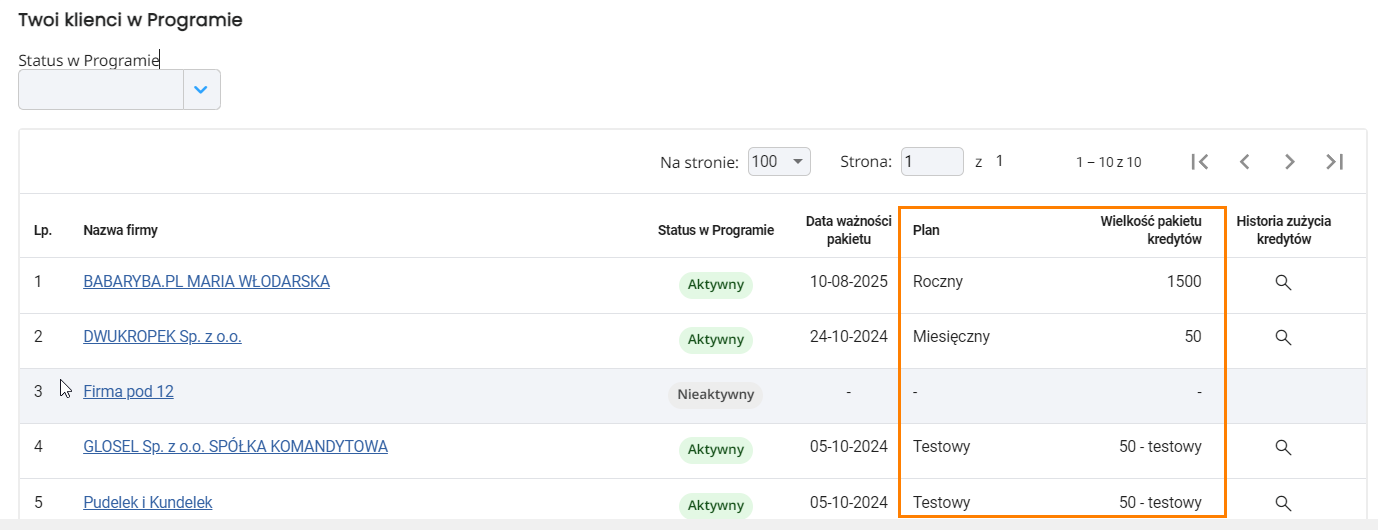Open the Na stronie 100 selector
1378x530 pixels.
[x=779, y=161]
